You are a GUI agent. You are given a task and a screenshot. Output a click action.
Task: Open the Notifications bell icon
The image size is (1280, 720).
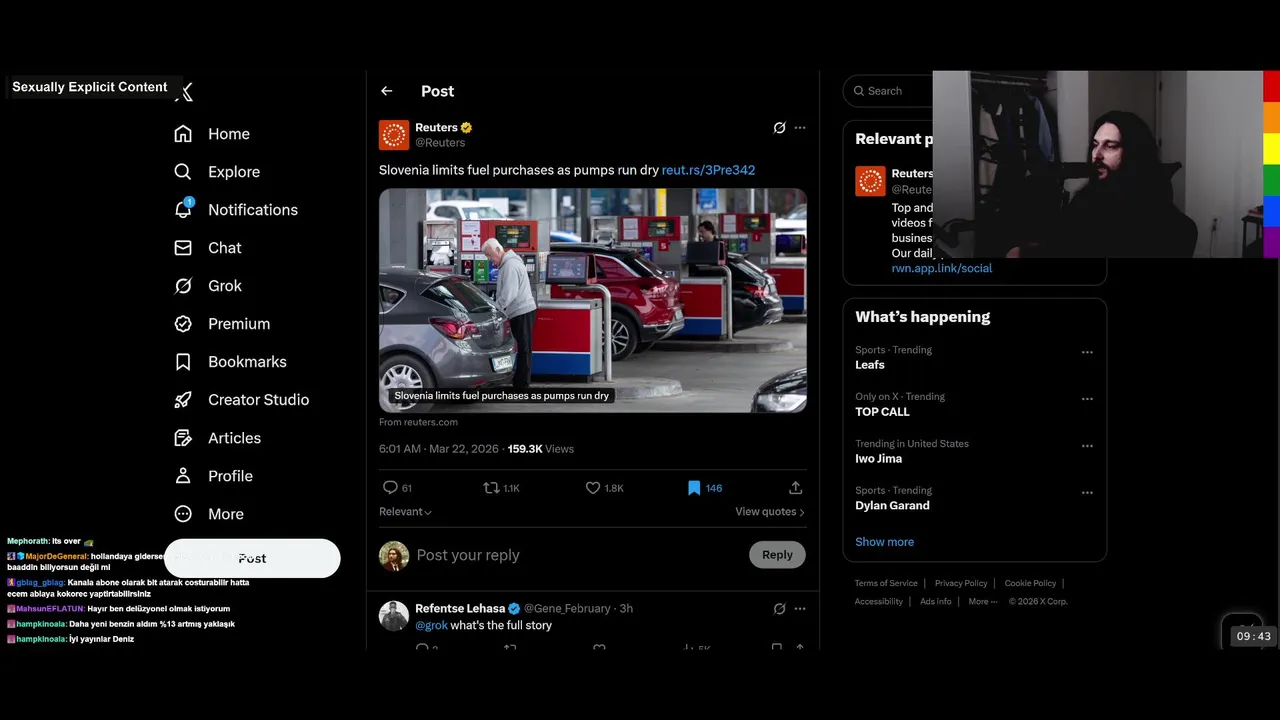point(183,209)
